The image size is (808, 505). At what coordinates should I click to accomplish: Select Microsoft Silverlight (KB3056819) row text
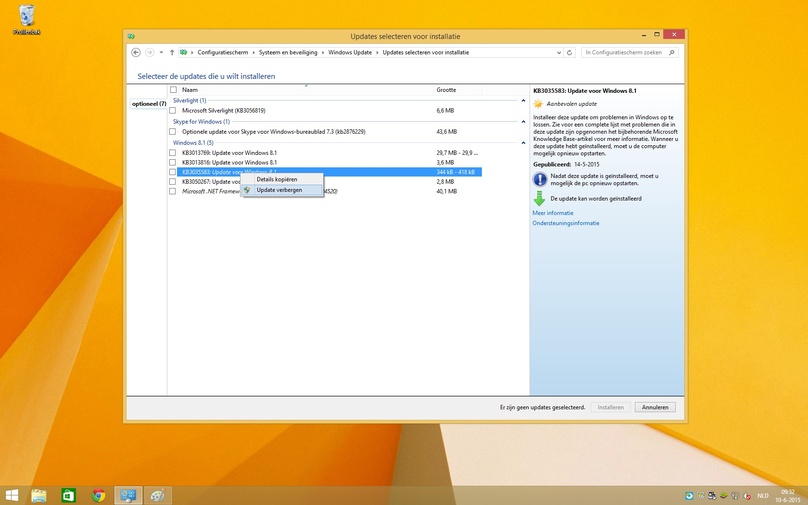click(x=224, y=110)
